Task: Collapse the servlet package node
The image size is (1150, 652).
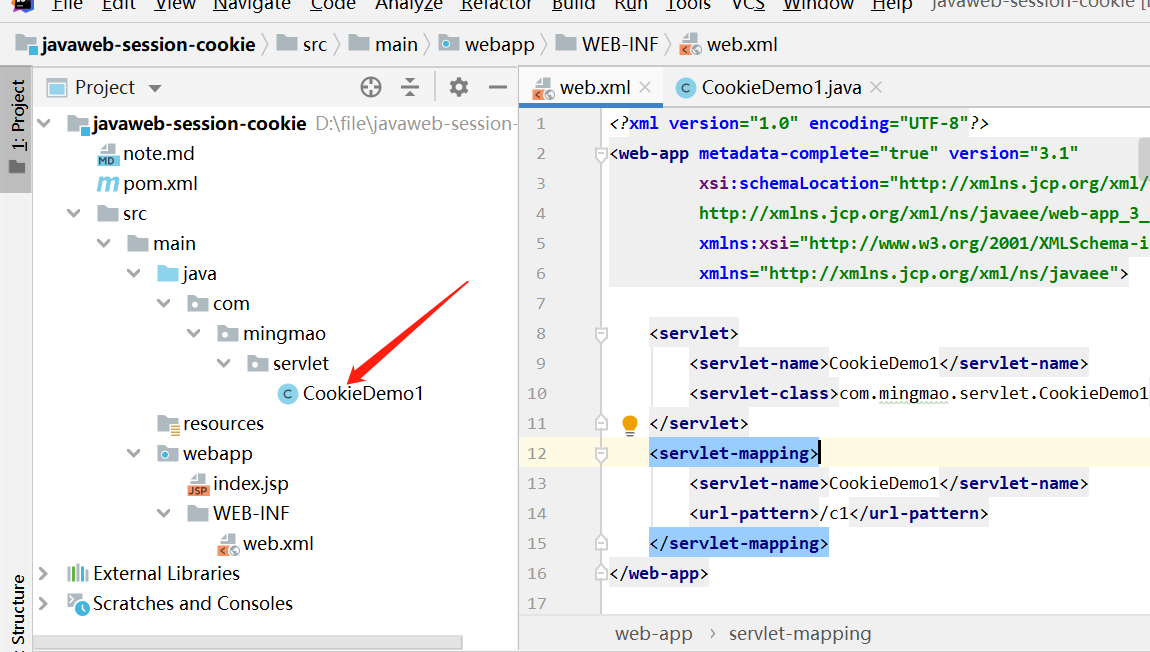Action: [x=224, y=364]
